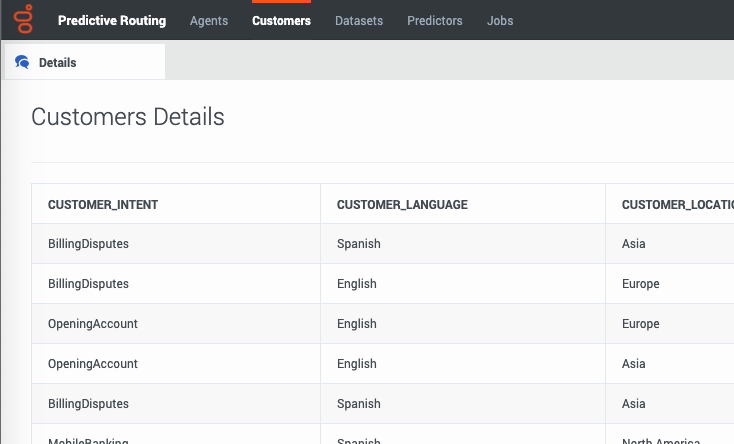Select Asia in the OpeningAccount row
The image size is (734, 444).
pos(633,364)
